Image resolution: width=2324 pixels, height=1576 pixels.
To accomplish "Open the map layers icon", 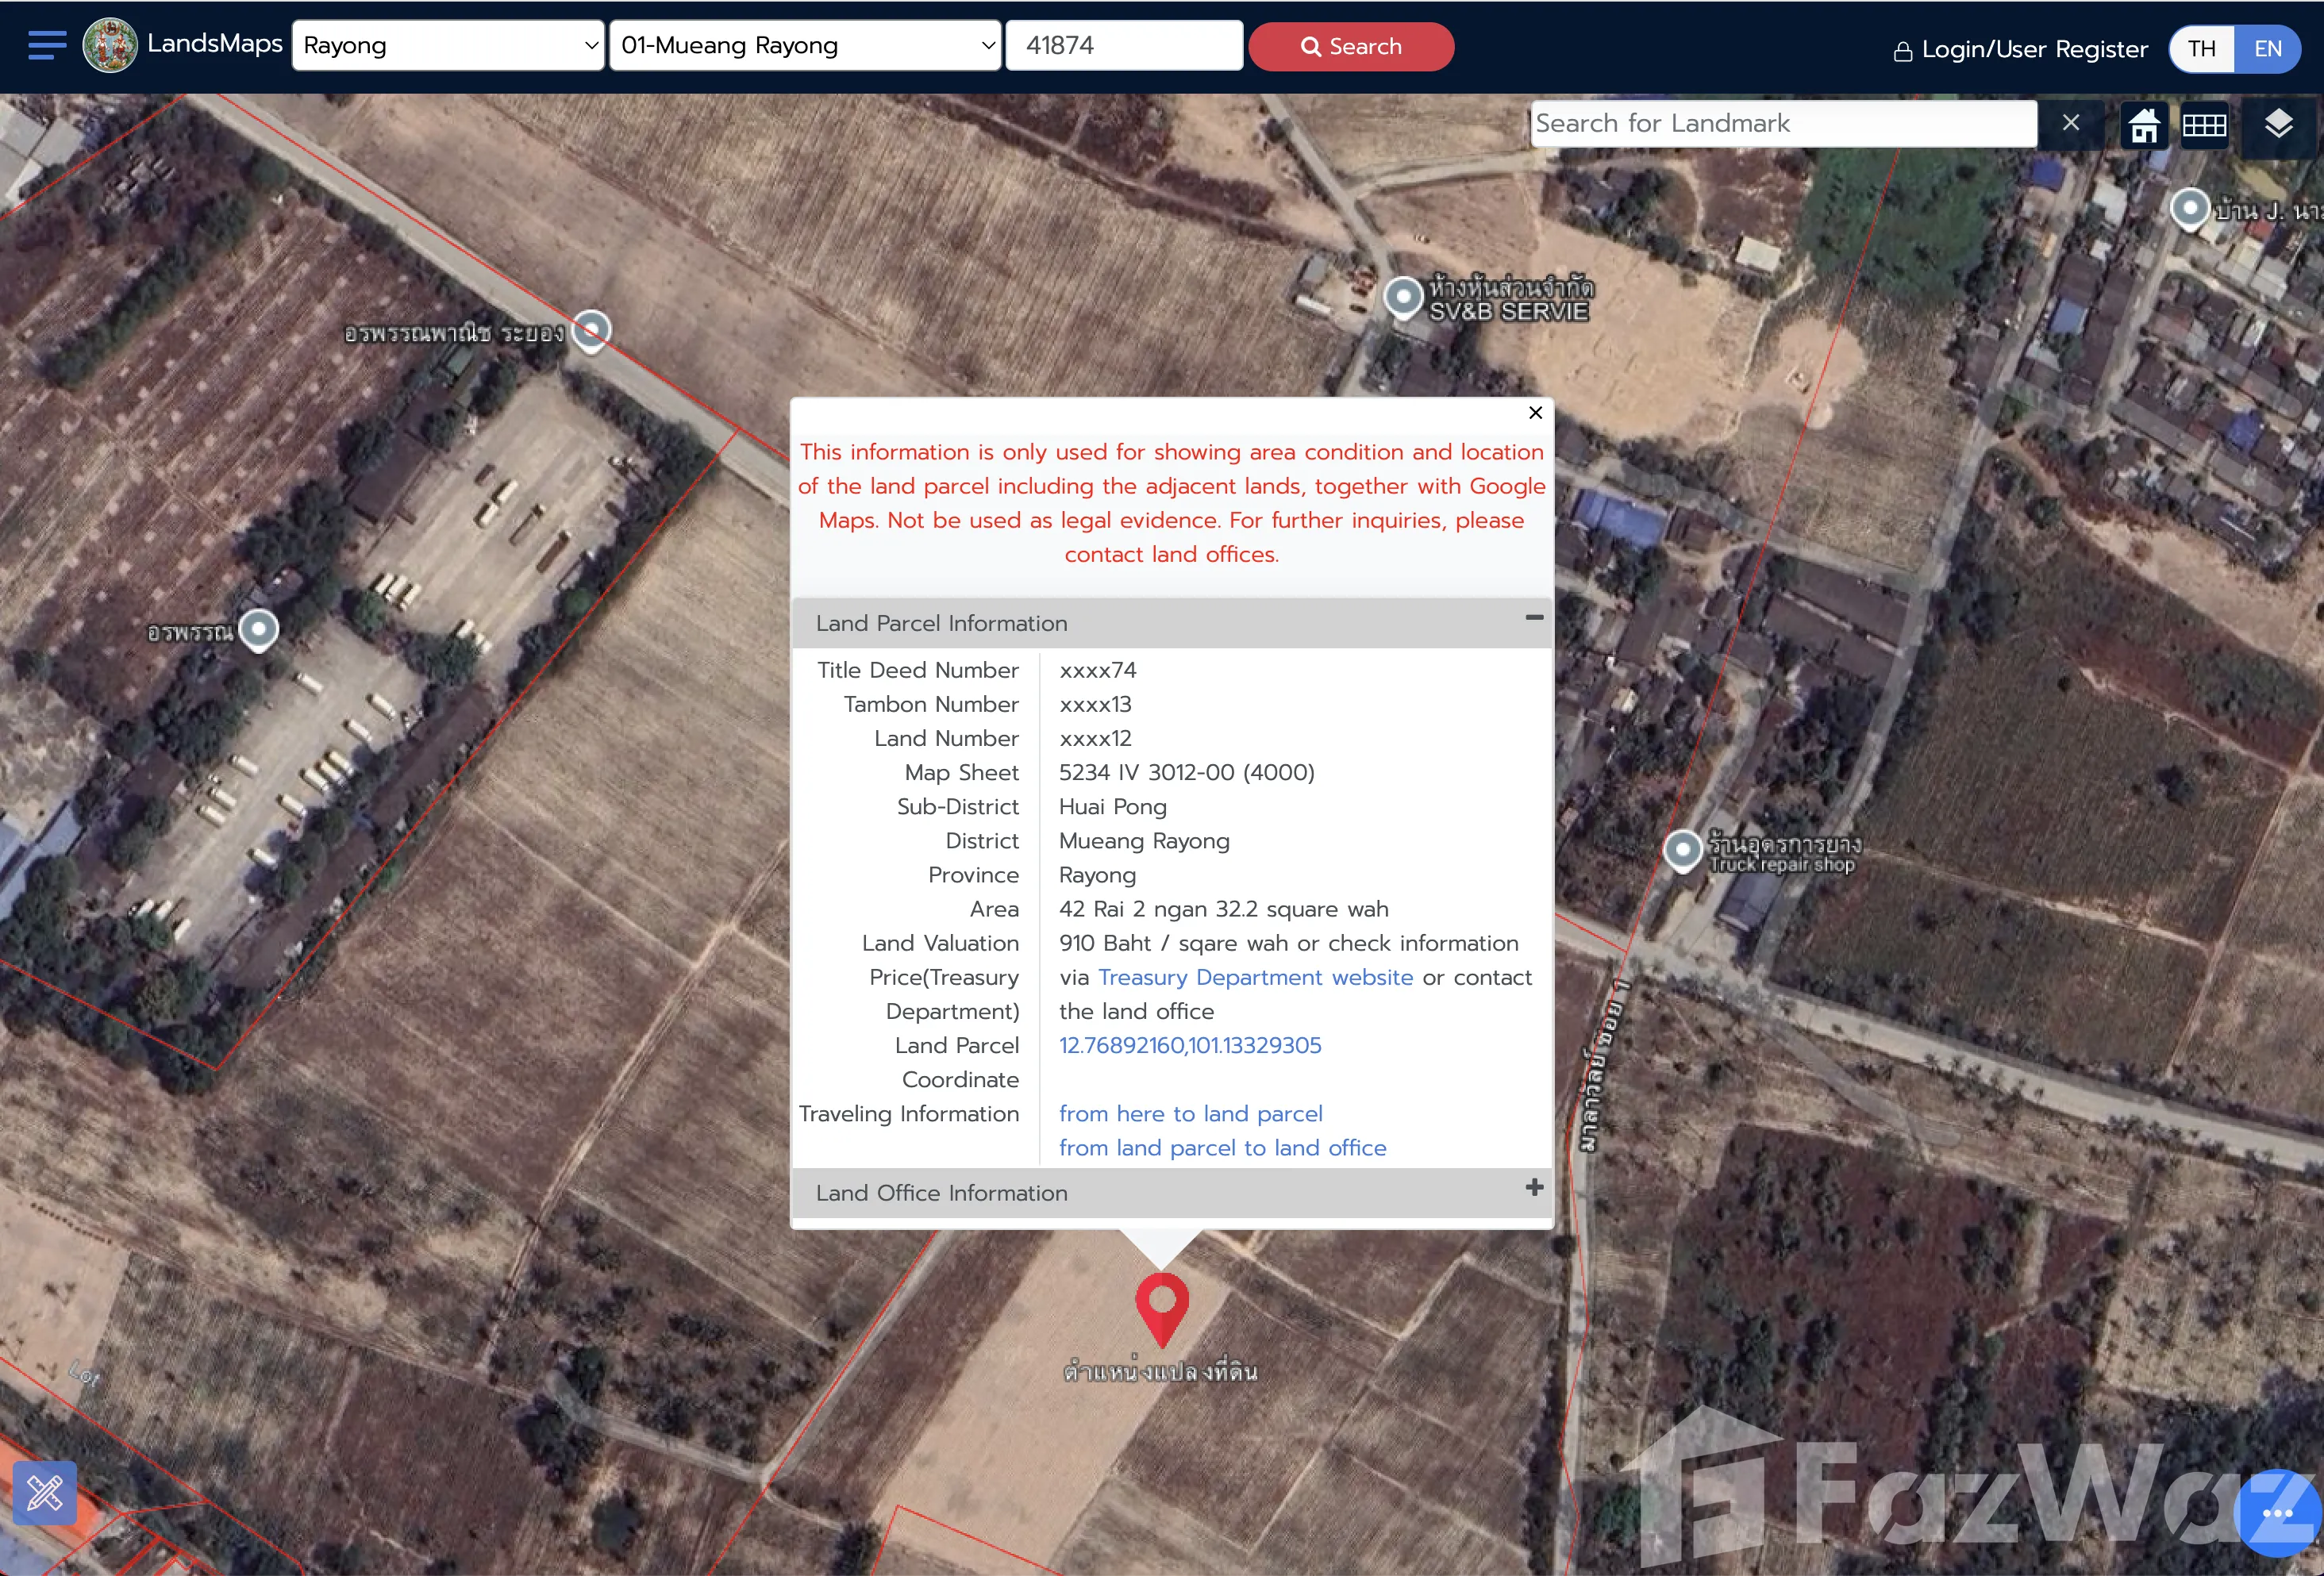I will 2278,124.
